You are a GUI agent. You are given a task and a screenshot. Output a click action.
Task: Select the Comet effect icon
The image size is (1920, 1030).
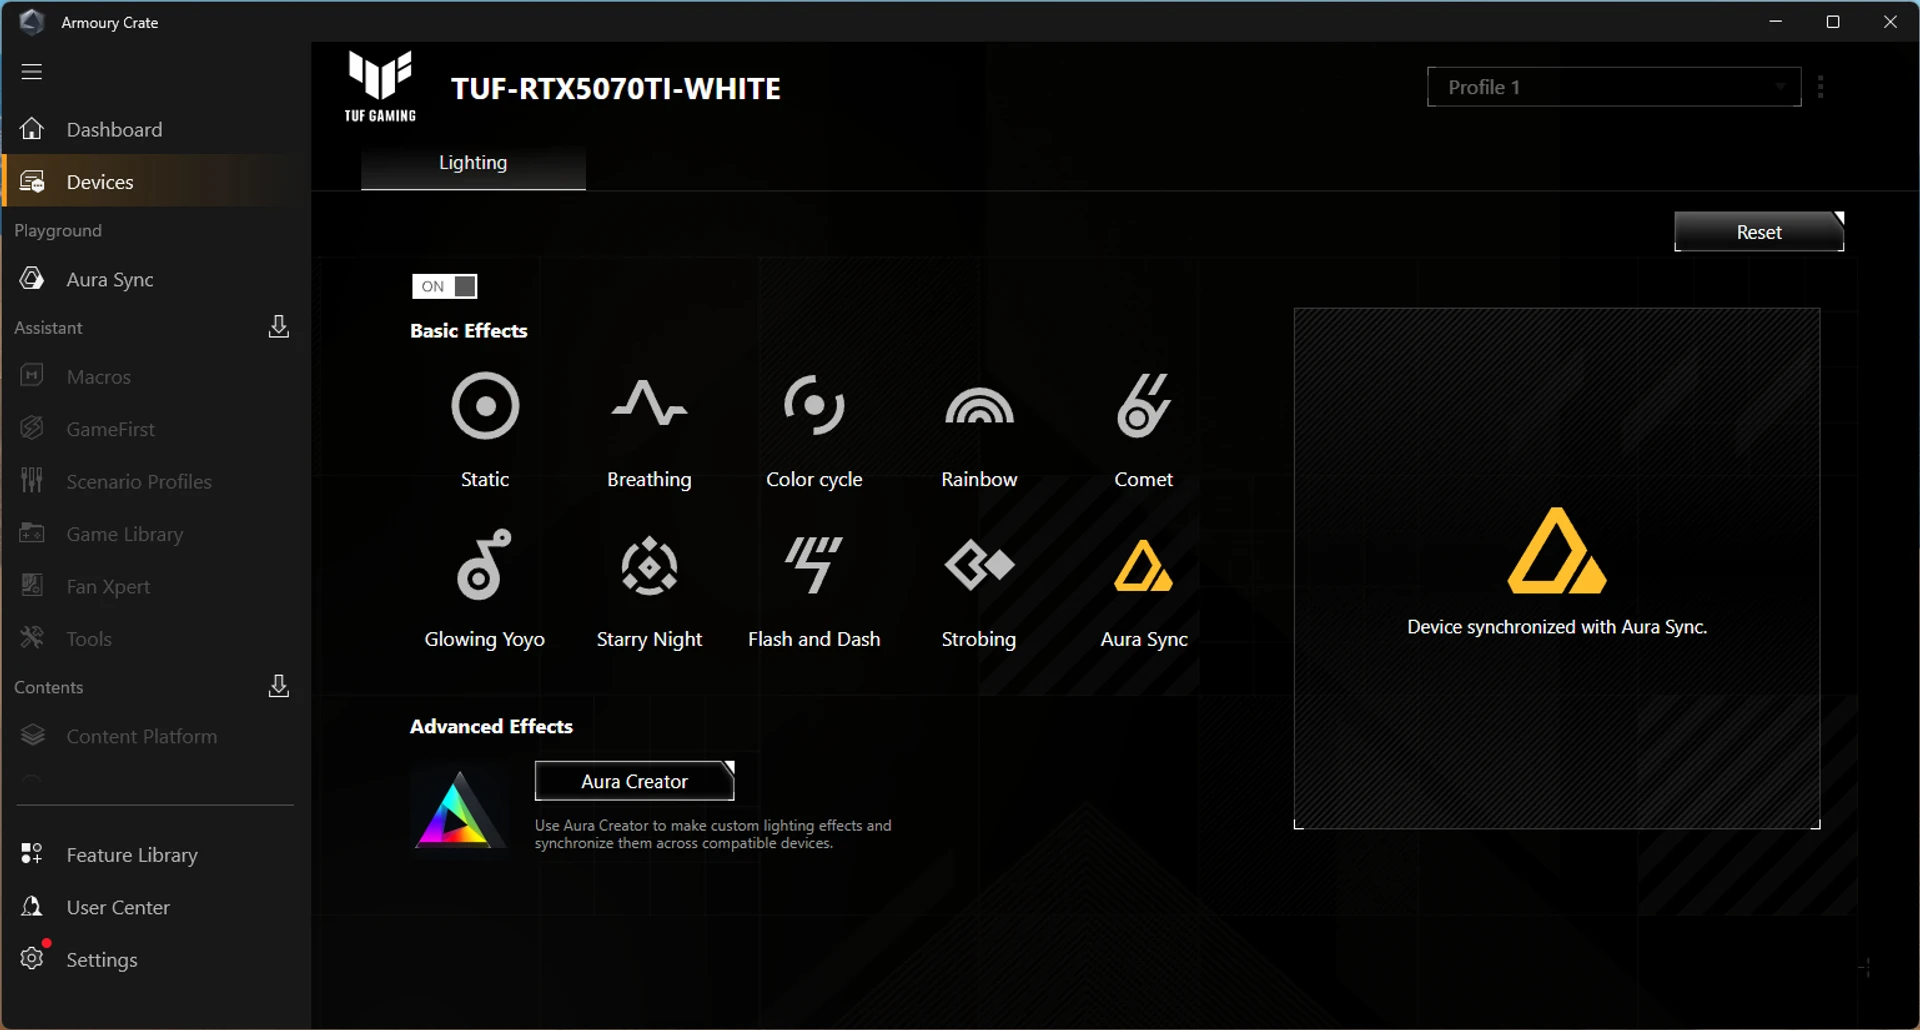1143,405
